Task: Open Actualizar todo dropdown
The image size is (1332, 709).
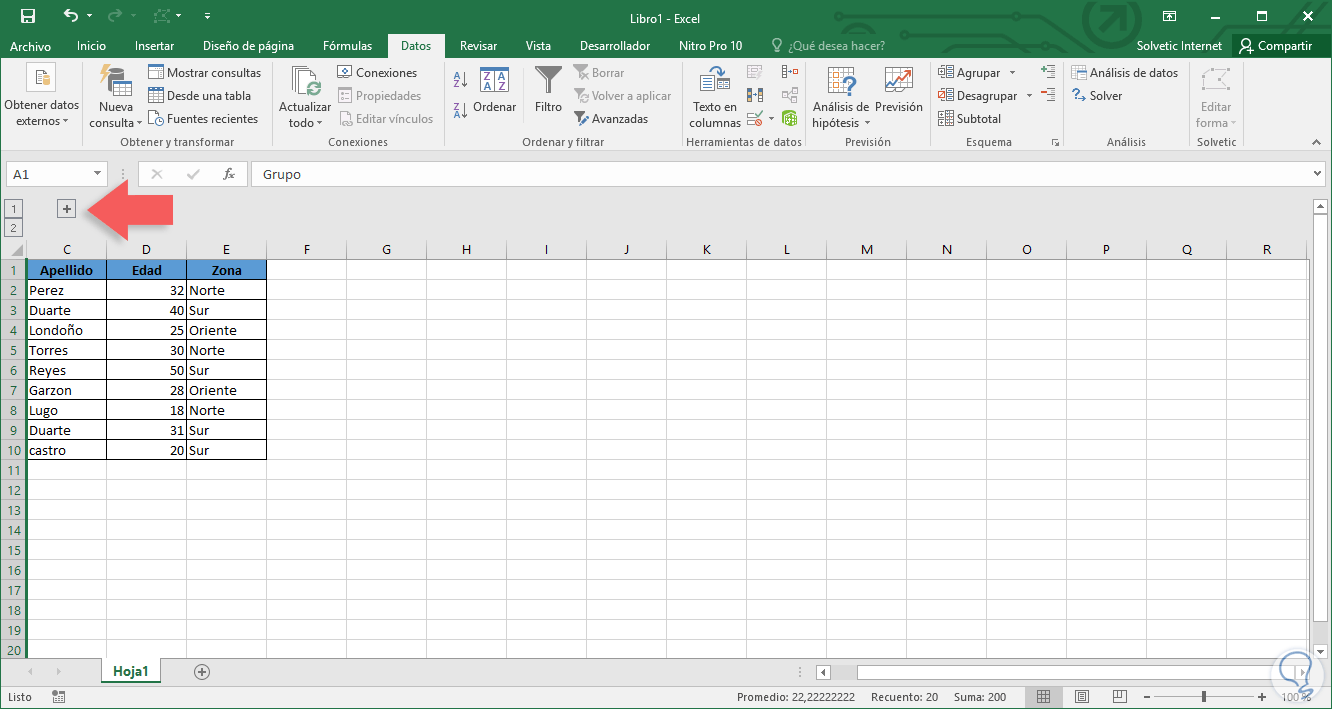Action: (x=305, y=97)
